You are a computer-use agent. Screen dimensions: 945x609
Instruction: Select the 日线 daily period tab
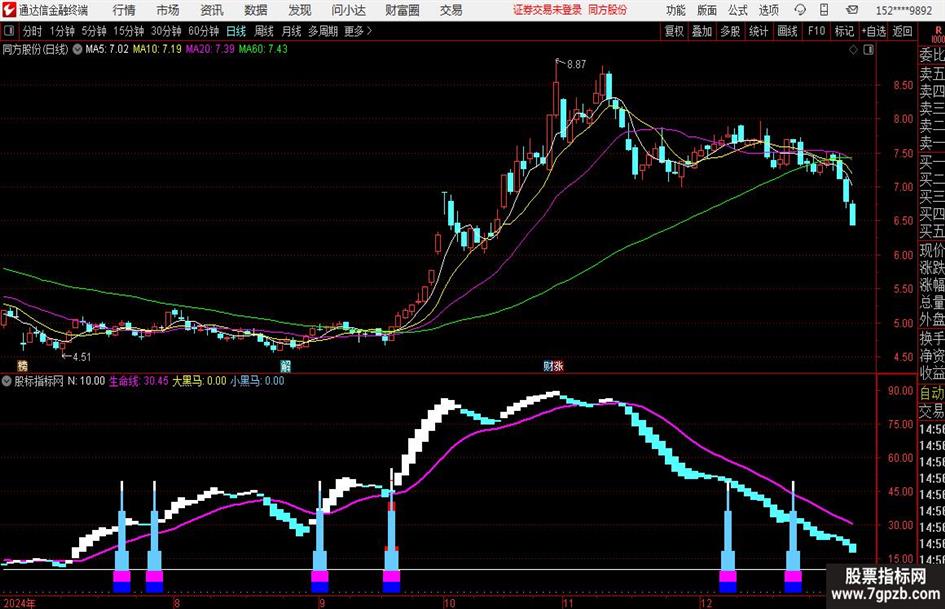[x=236, y=31]
